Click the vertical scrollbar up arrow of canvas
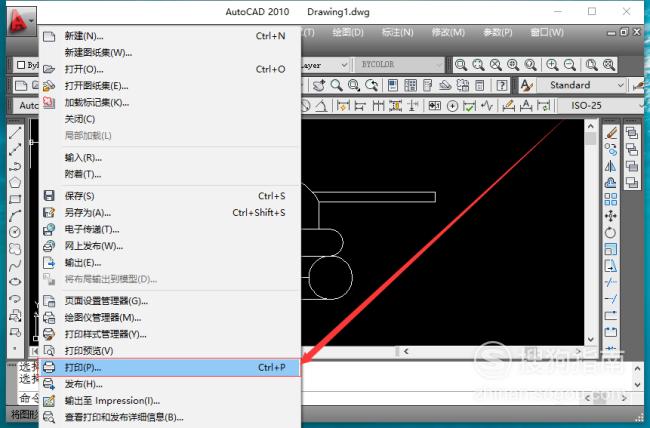The height and width of the screenshot is (428, 650). [591, 126]
